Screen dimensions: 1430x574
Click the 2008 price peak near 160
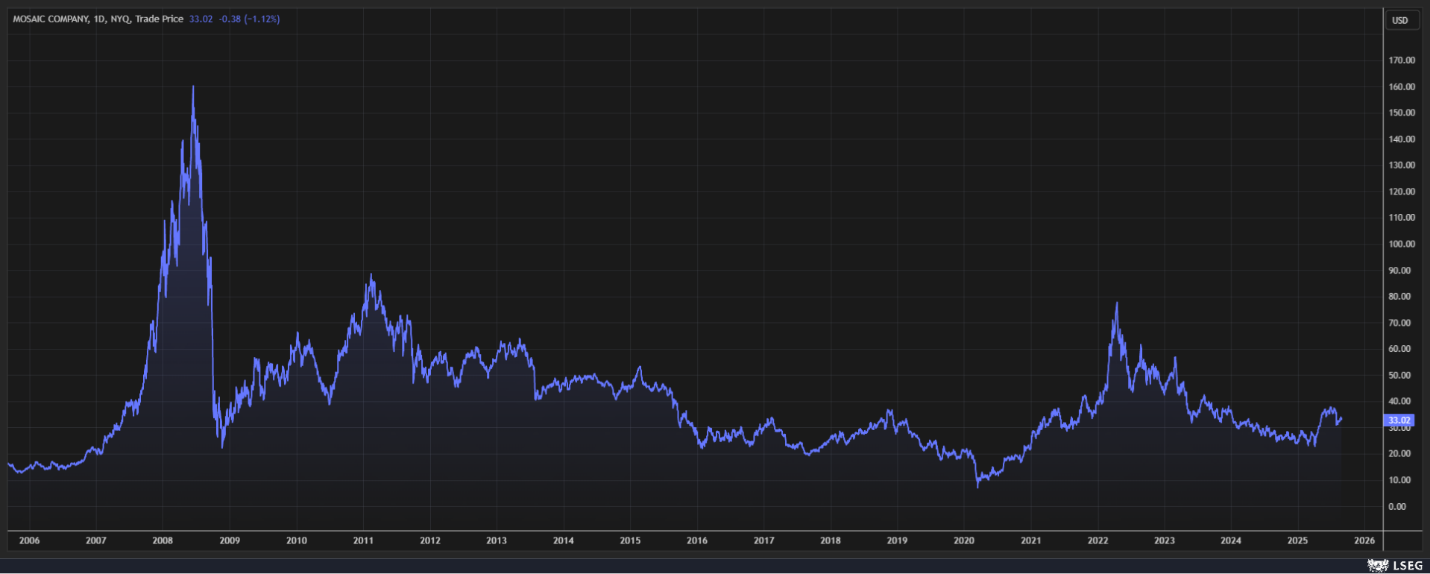point(193,87)
